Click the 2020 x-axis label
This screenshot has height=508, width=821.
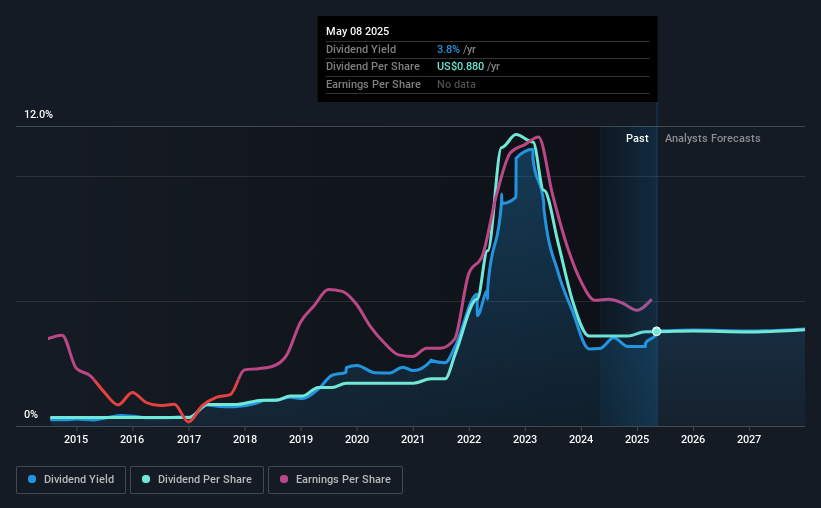point(357,439)
